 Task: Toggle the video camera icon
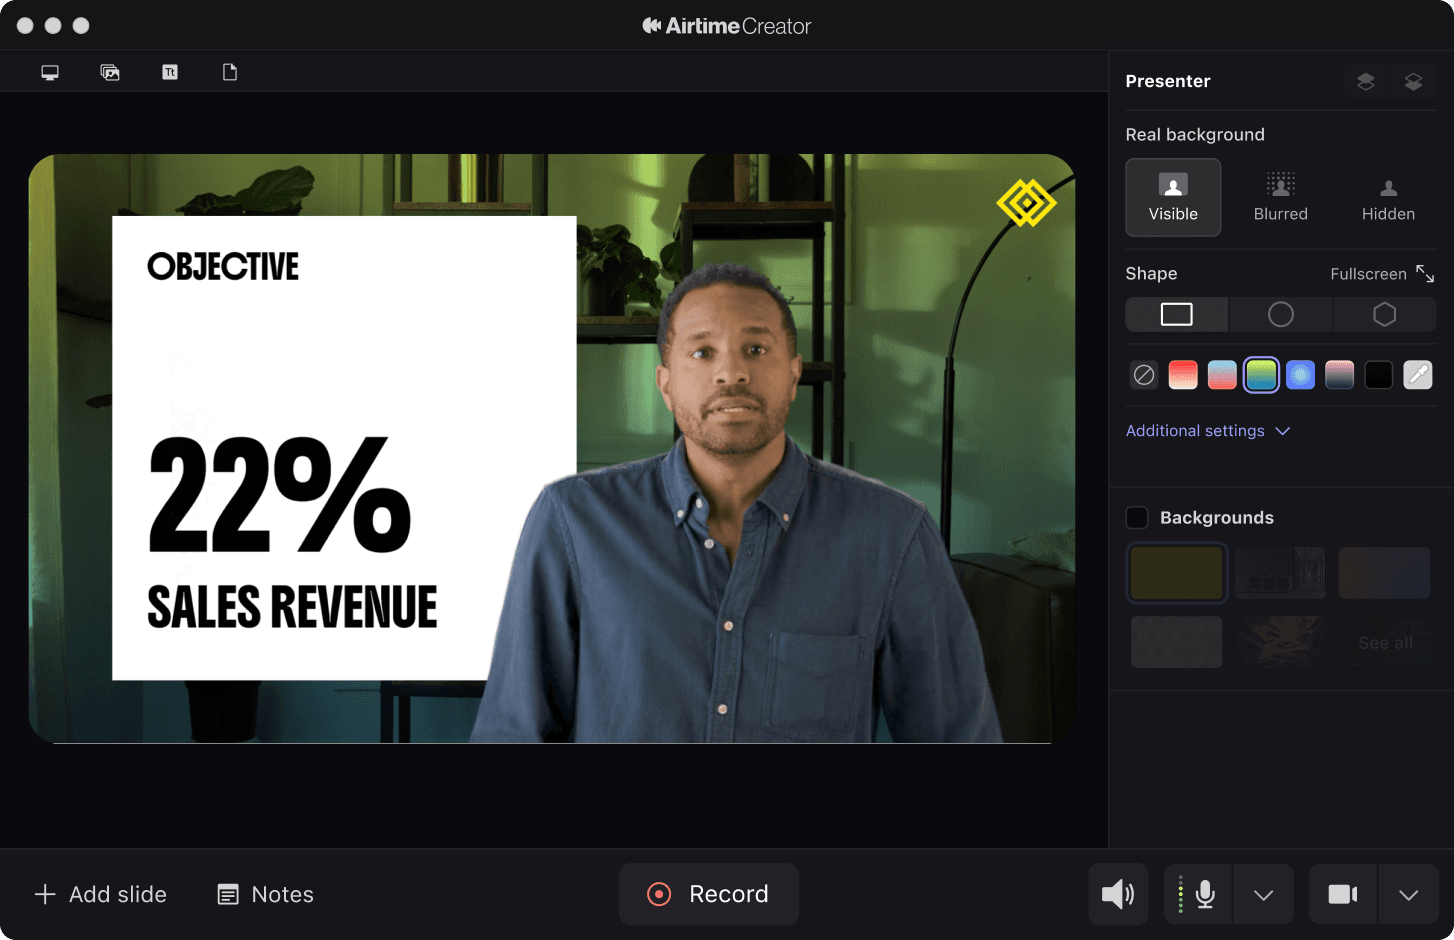pyautogui.click(x=1342, y=894)
